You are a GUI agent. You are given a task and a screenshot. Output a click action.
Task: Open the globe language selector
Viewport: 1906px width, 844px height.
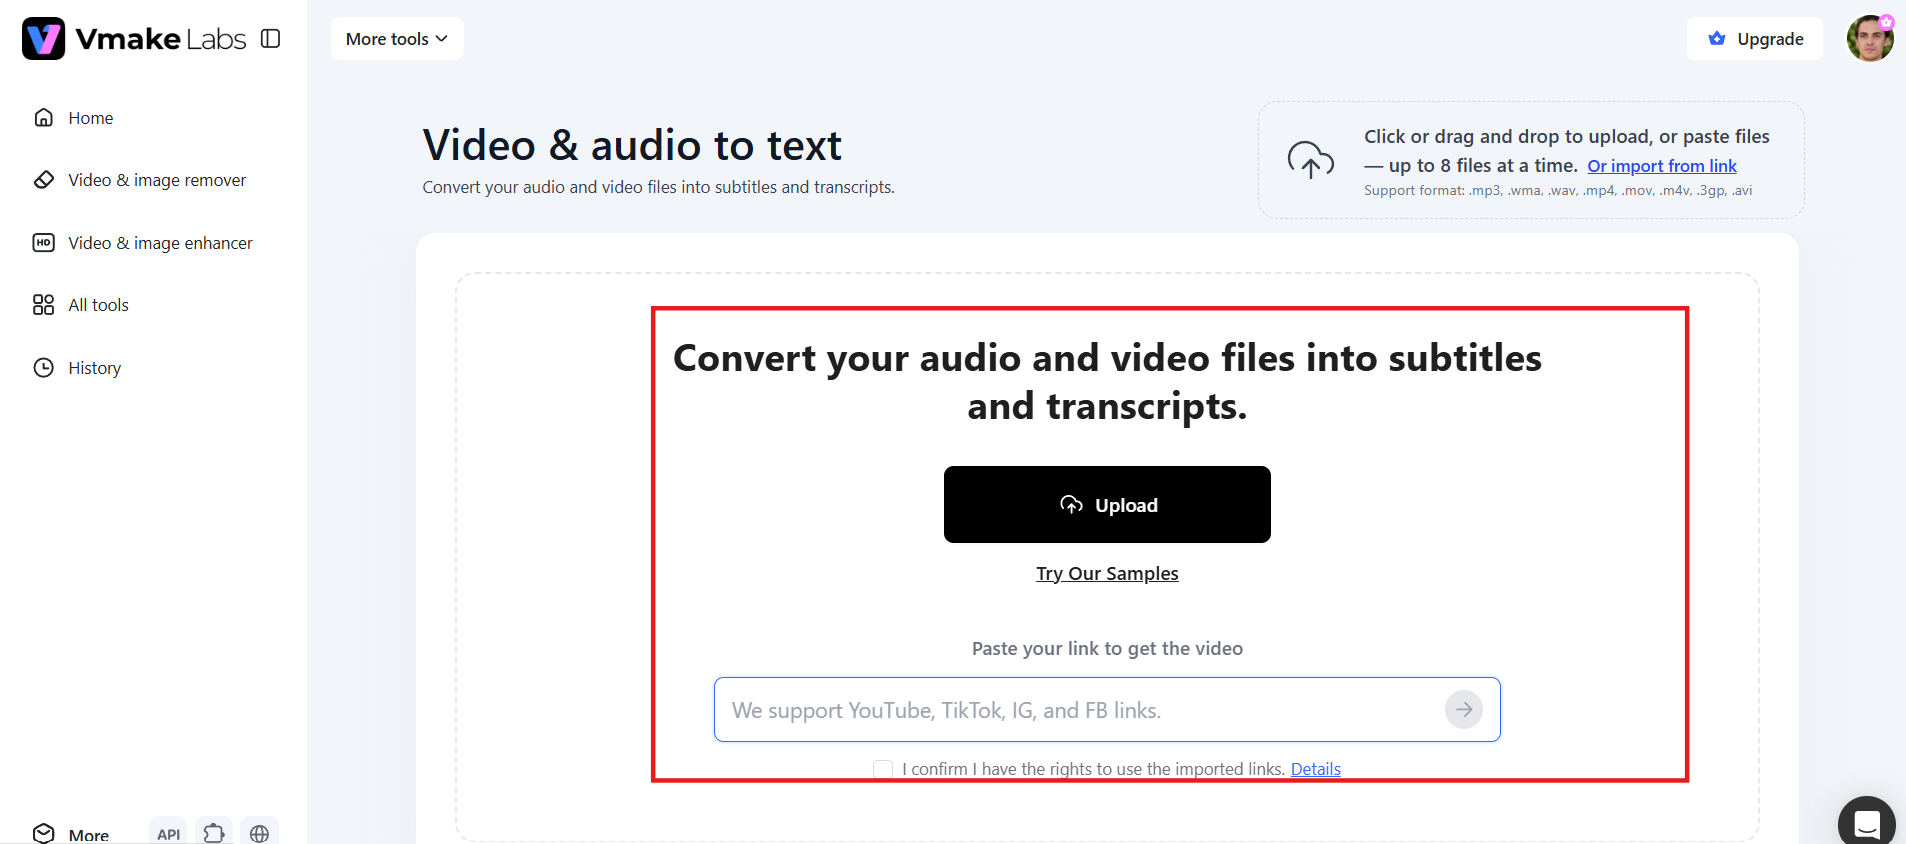pos(259,833)
